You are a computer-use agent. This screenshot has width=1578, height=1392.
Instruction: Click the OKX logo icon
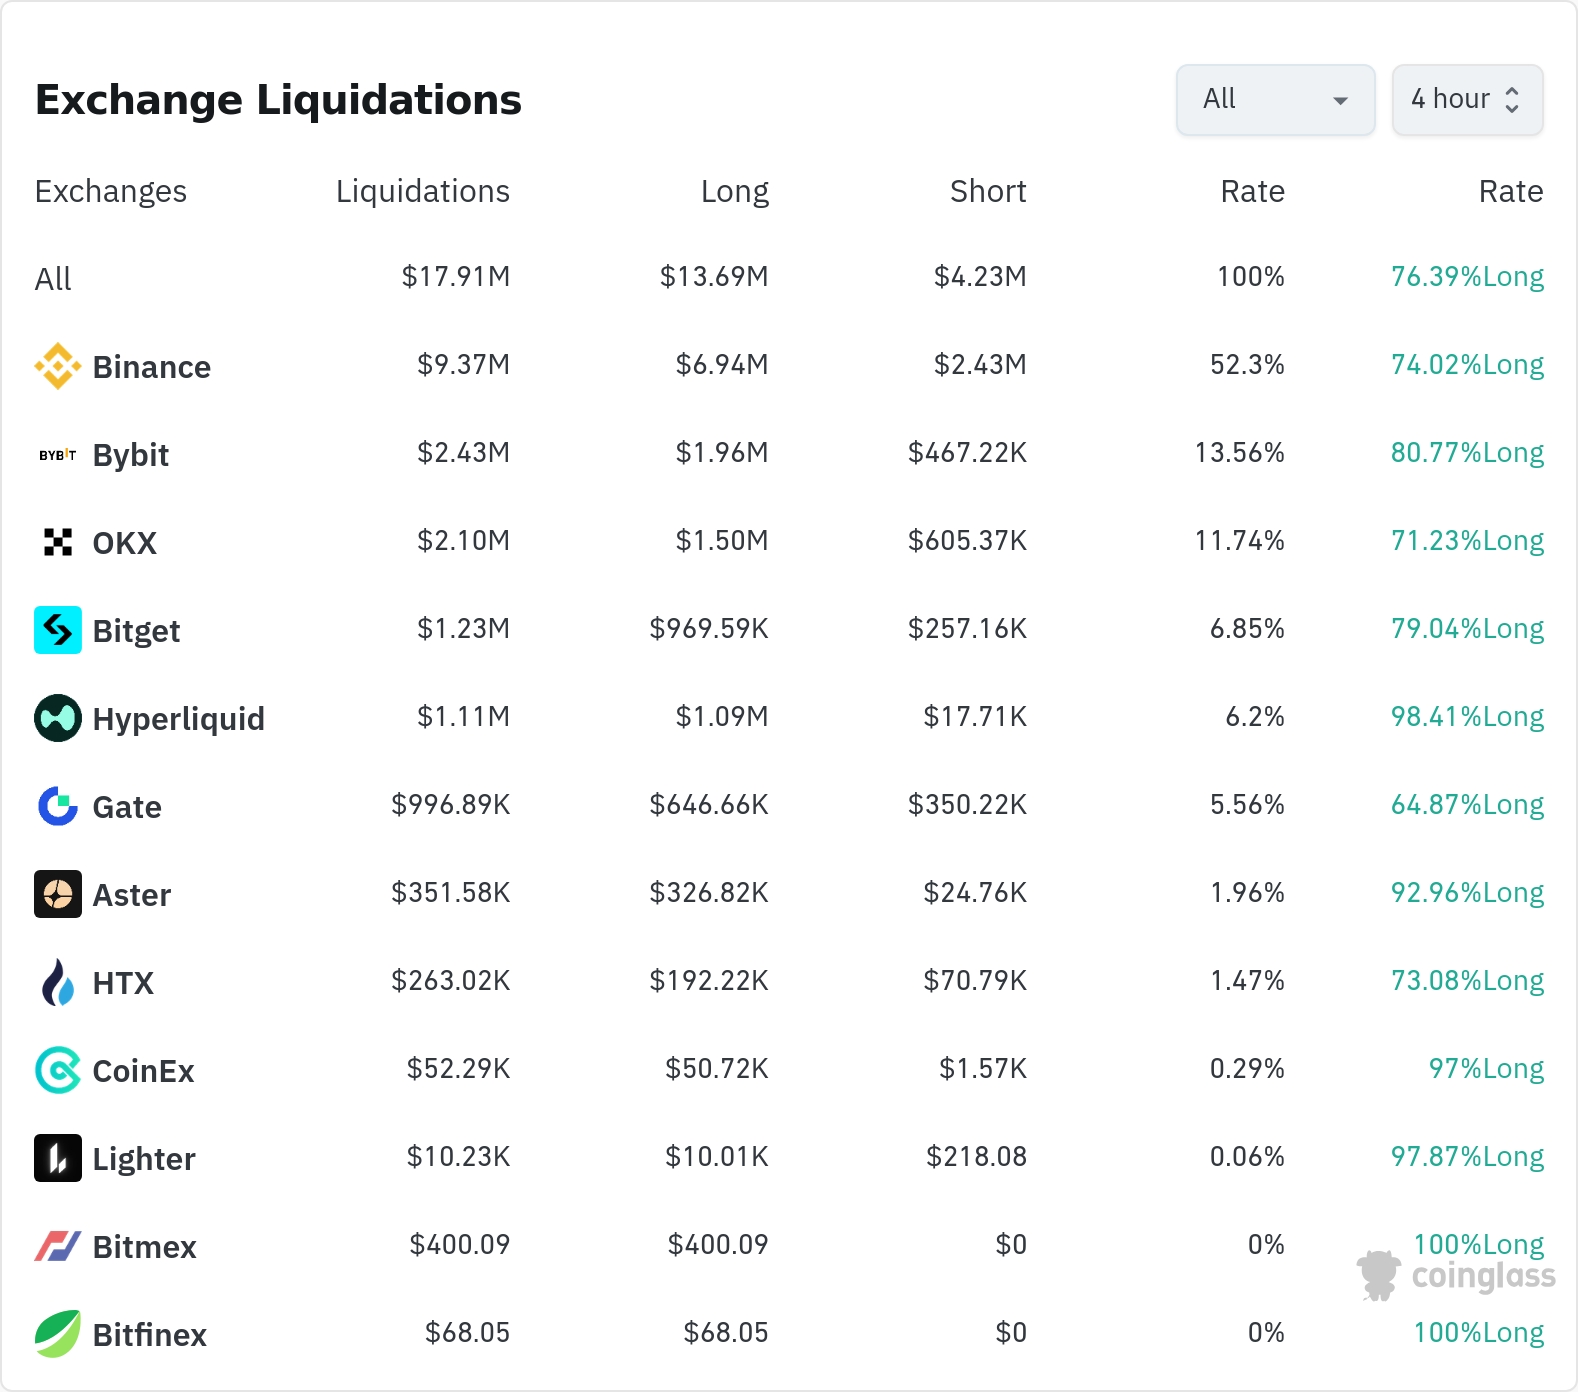58,542
